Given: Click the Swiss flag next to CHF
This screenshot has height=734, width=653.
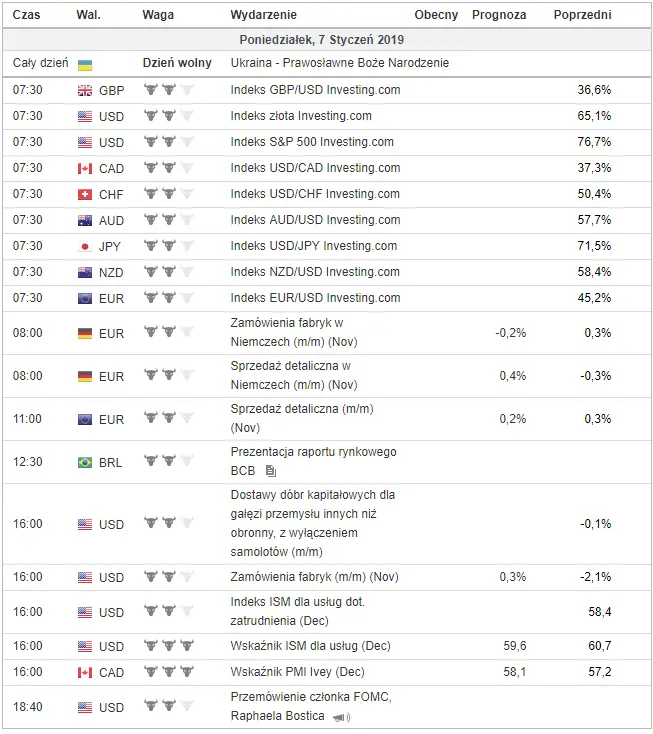Looking at the screenshot, I should click(85, 194).
